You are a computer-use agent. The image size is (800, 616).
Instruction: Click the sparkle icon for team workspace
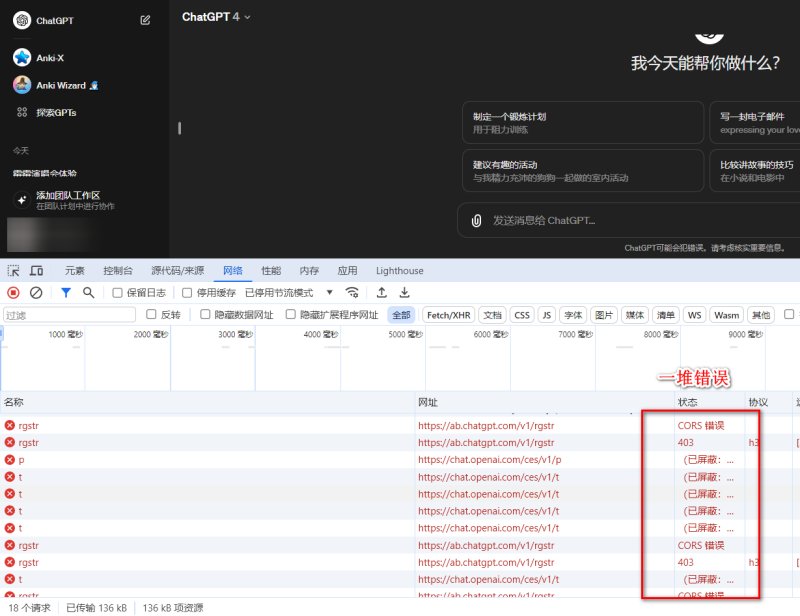click(x=22, y=200)
